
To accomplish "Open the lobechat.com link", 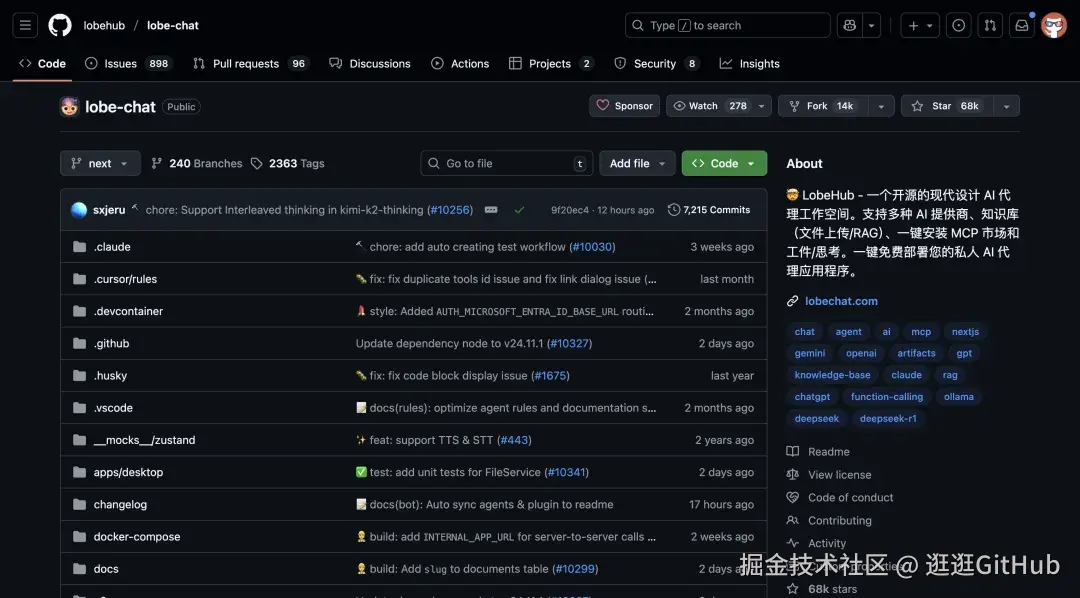I will (841, 301).
